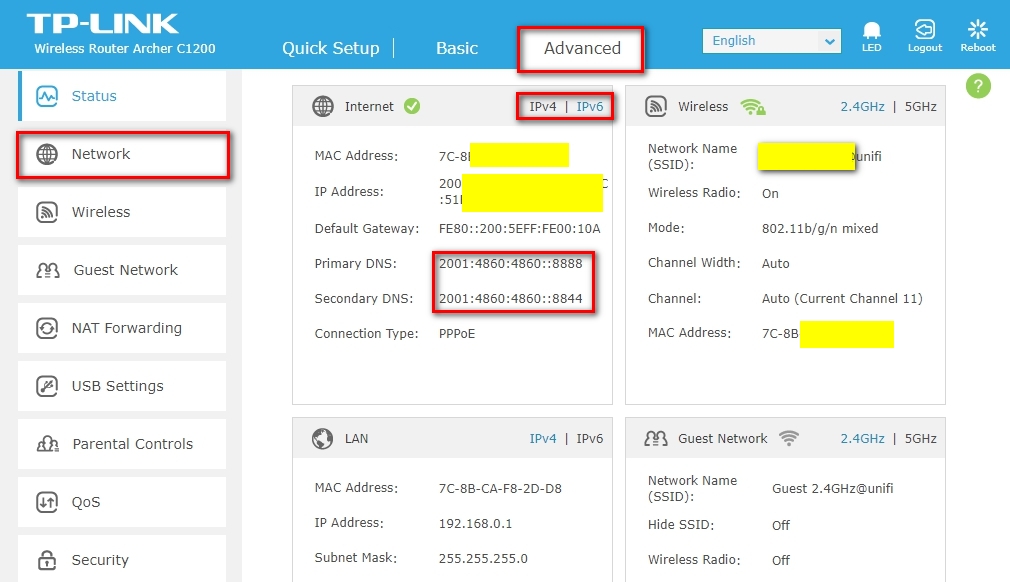The image size is (1010, 582).
Task: Click the Parental Controls family icon
Action: click(x=48, y=444)
